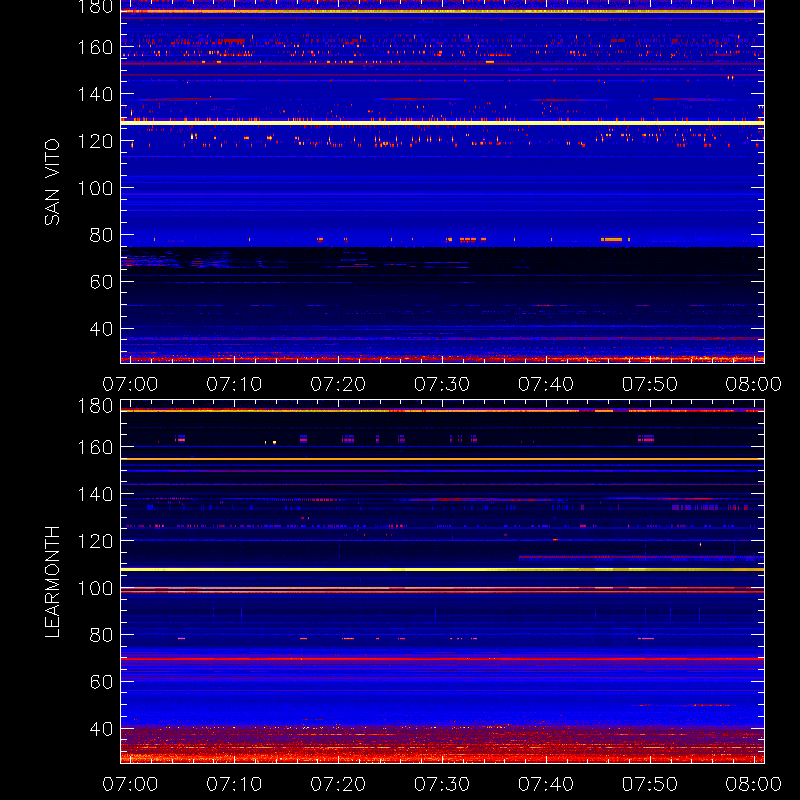Viewport: 800px width, 800px height.
Task: Click the 07:20 time label under Learmonth plot
Action: 338,784
